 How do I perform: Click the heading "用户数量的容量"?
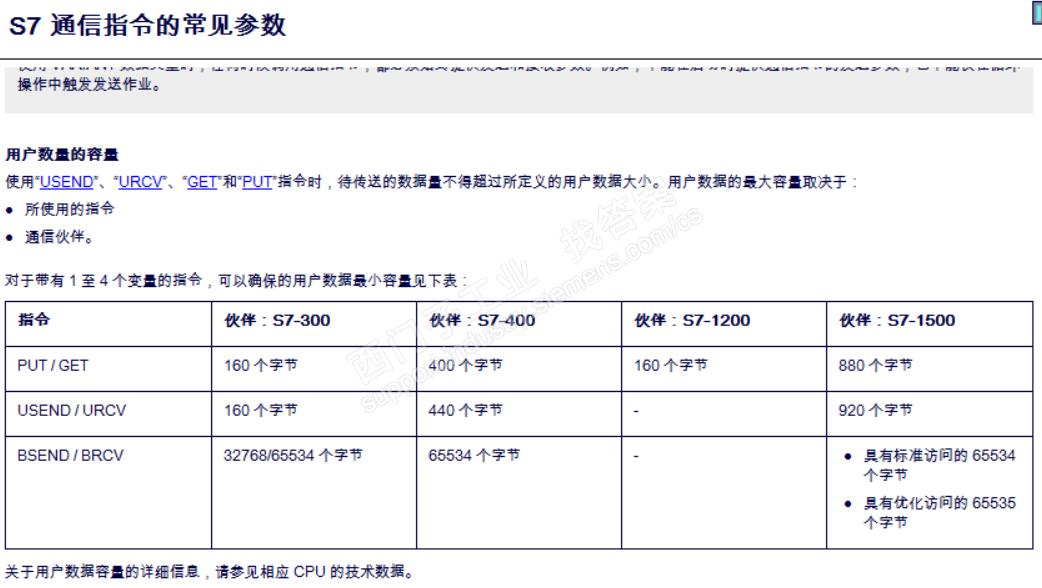(x=62, y=155)
